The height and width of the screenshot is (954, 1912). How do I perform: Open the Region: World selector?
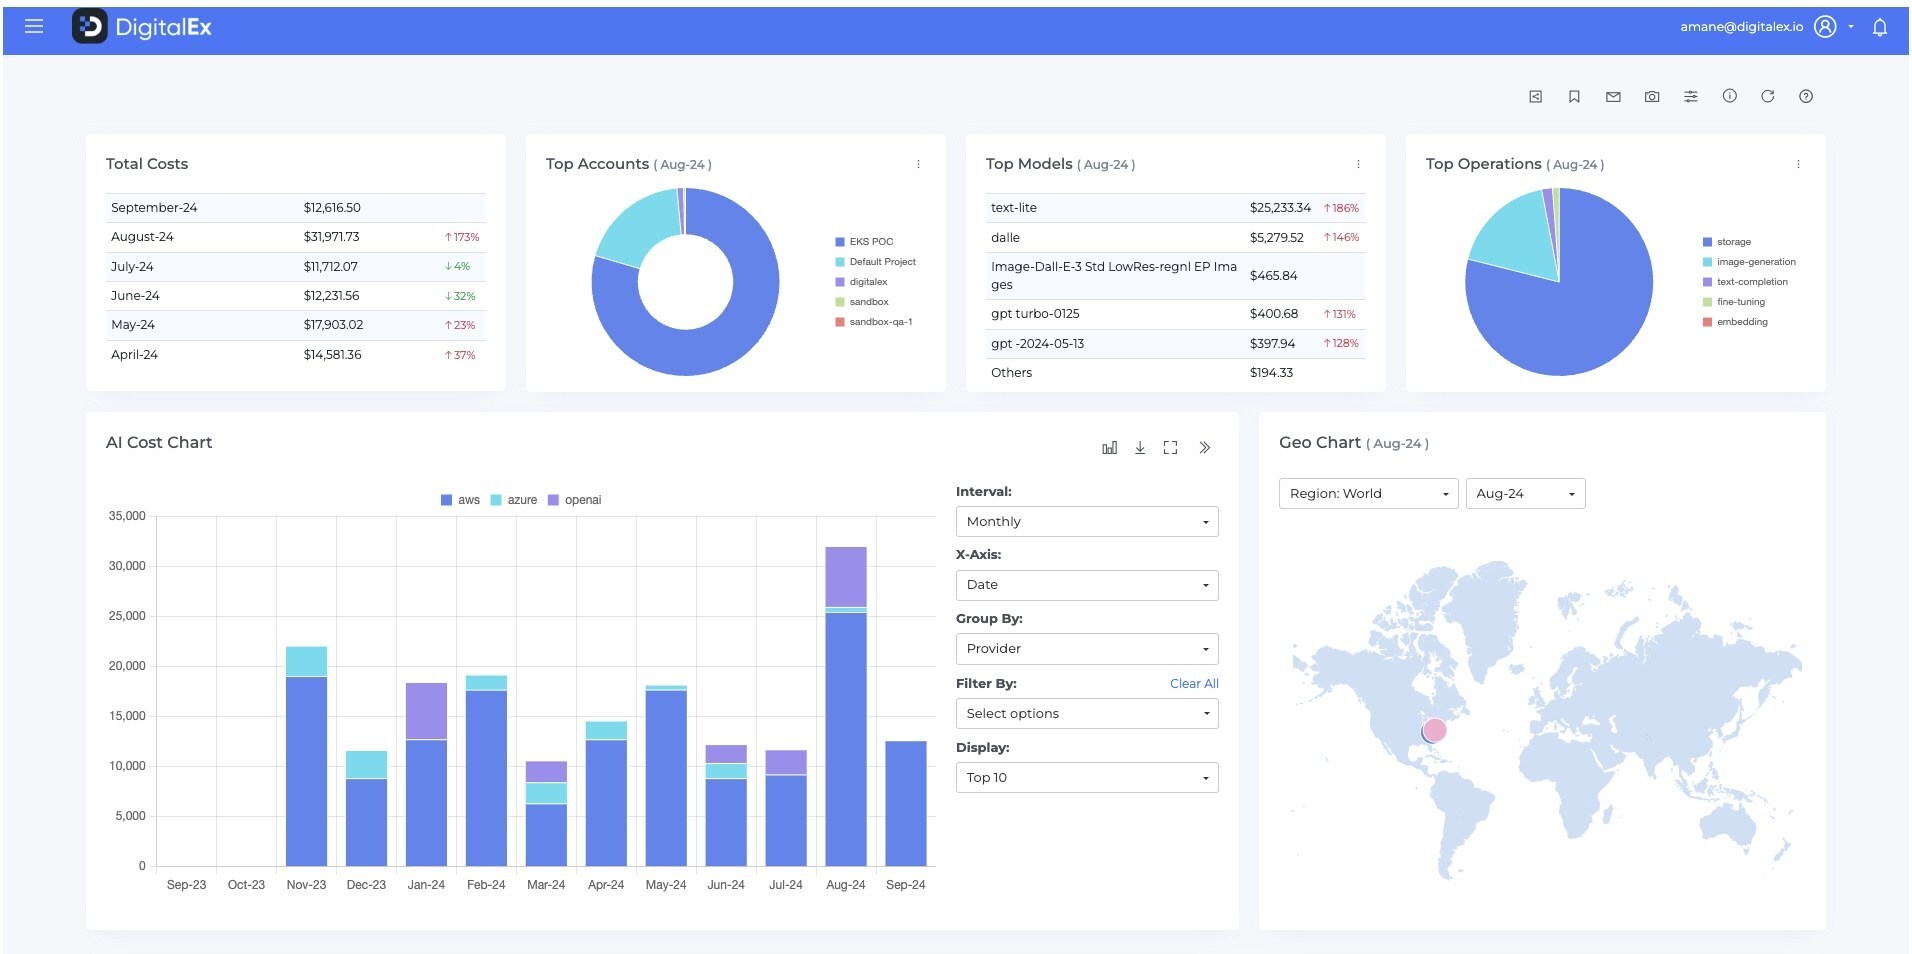[1367, 494]
